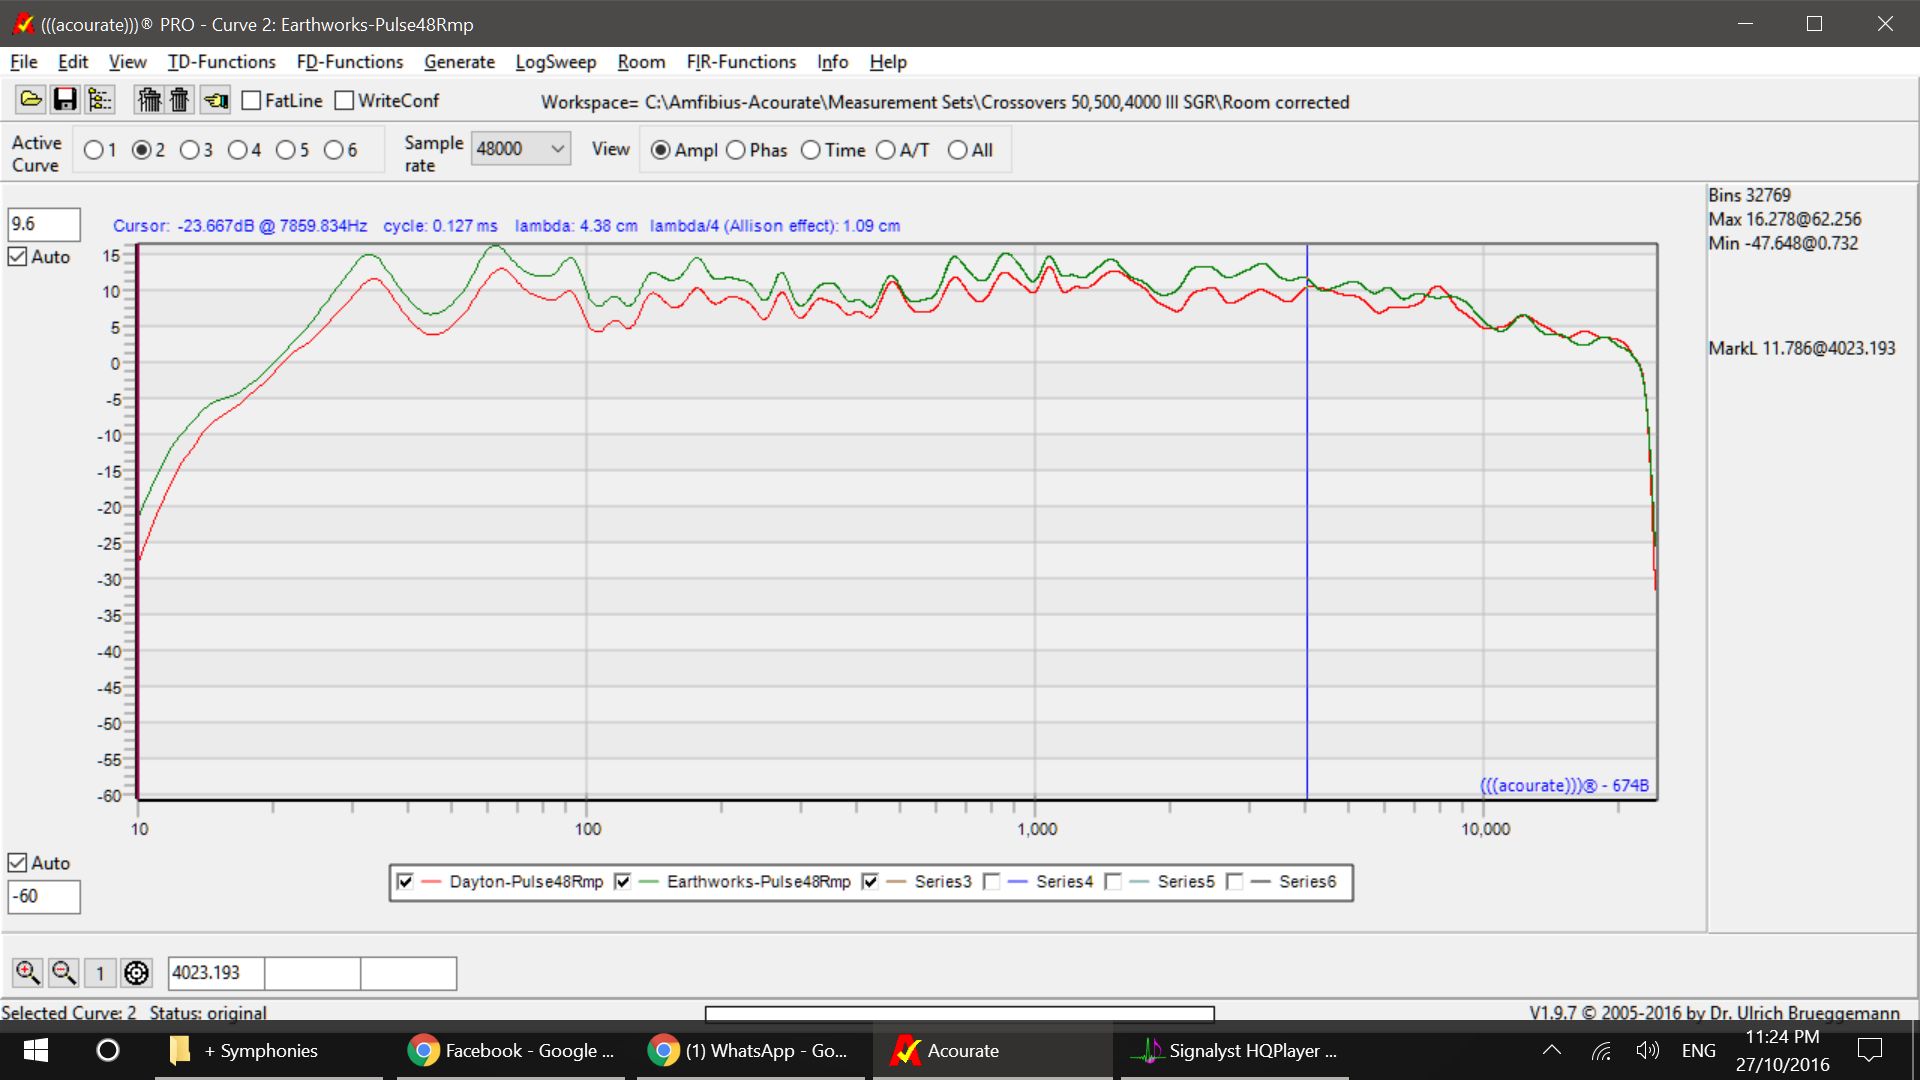1920x1080 pixels.
Task: Check the Series5 legend checkbox
Action: click(1113, 881)
